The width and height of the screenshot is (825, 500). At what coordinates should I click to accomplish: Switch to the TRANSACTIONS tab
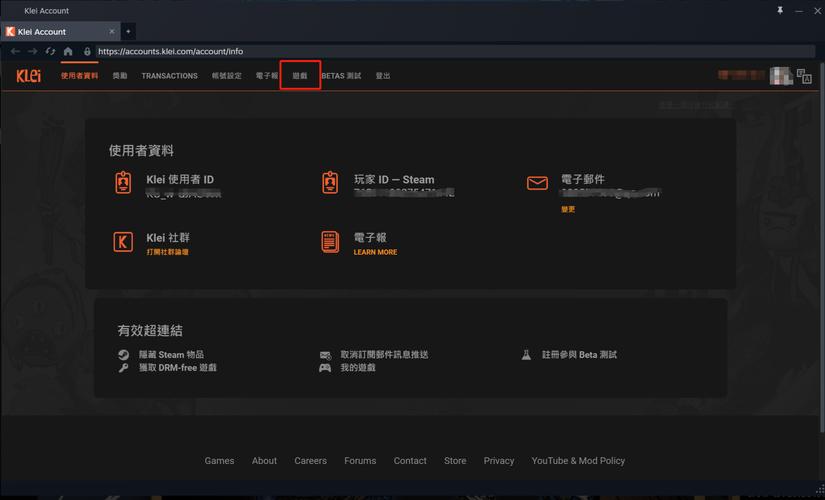pyautogui.click(x=169, y=76)
